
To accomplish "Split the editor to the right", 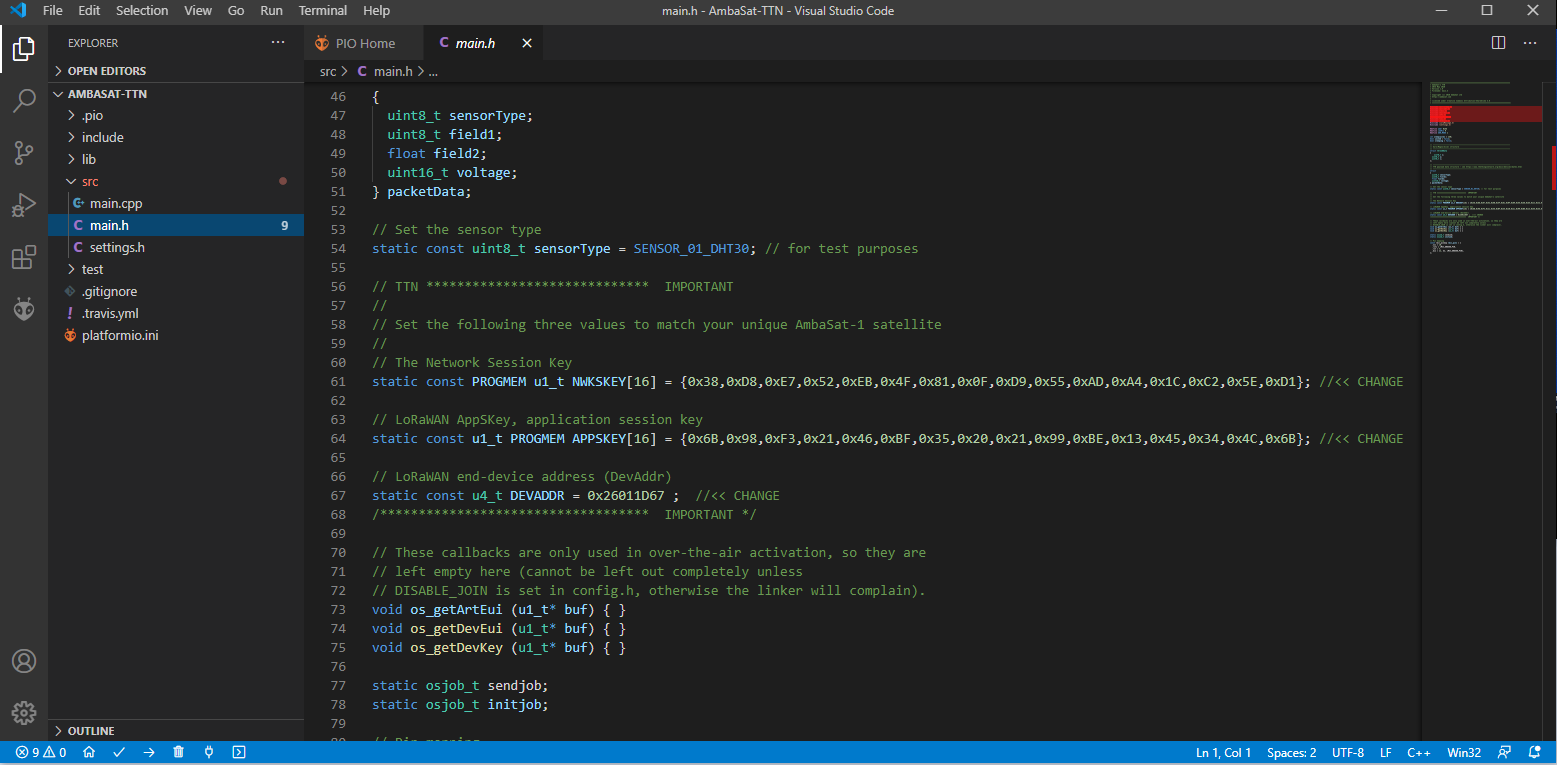I will click(1498, 43).
